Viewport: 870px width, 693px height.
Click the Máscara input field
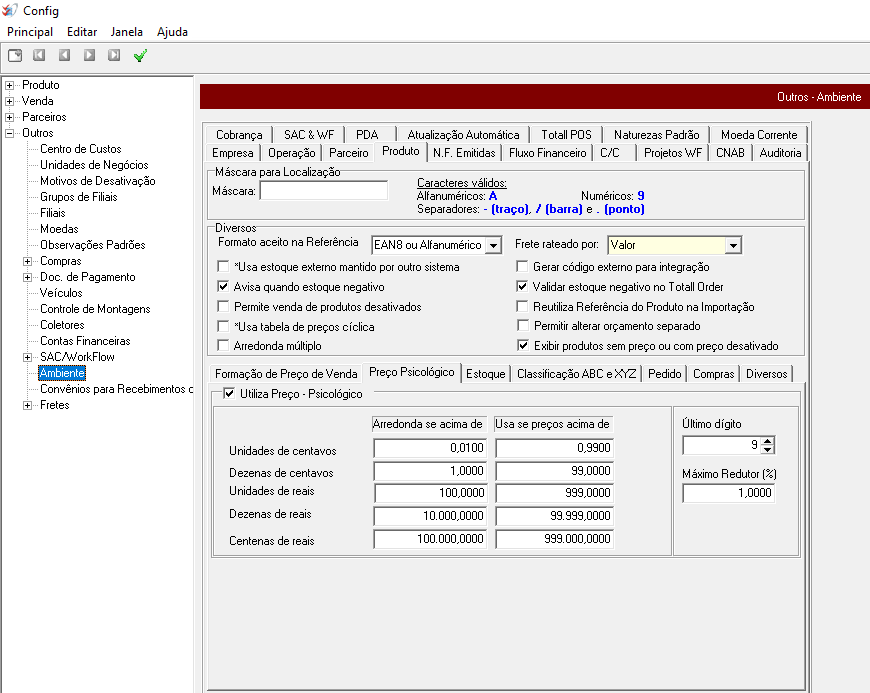tap(323, 190)
